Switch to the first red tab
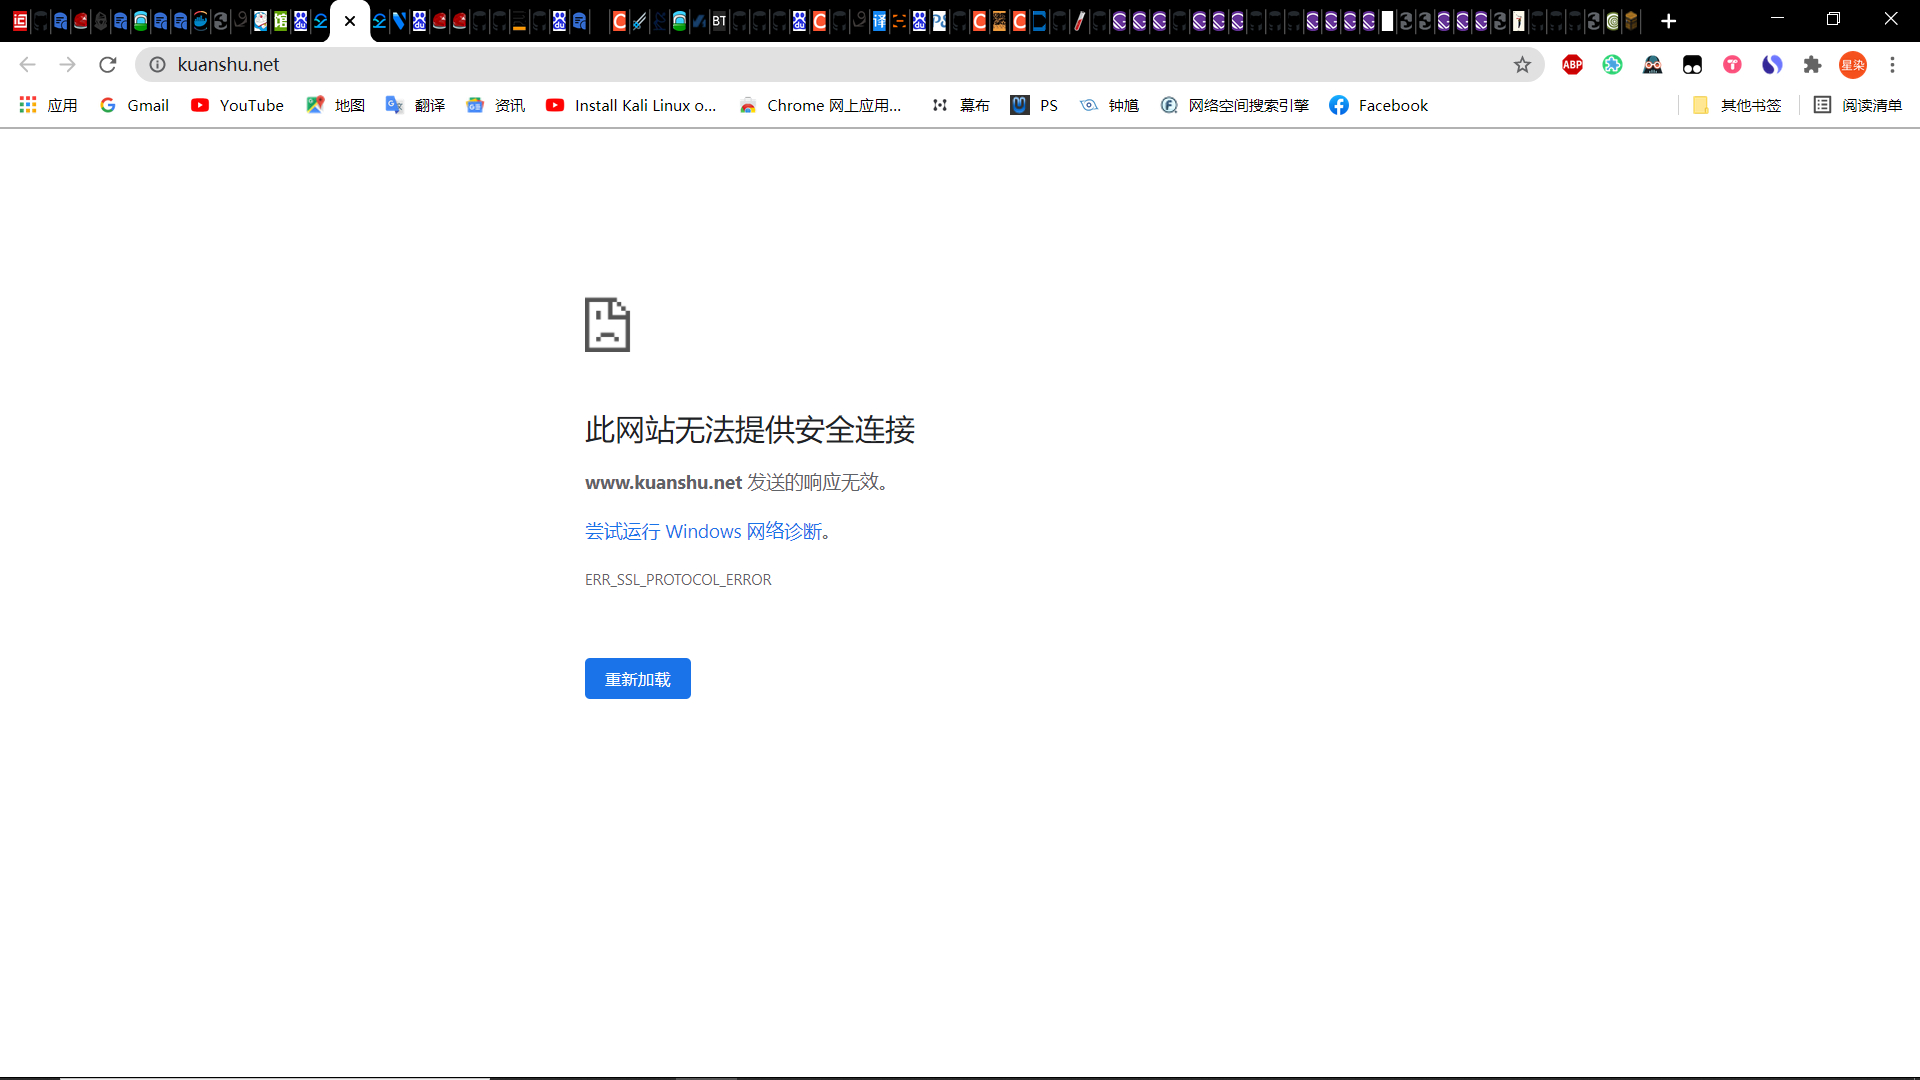The image size is (1920, 1080). [x=20, y=21]
